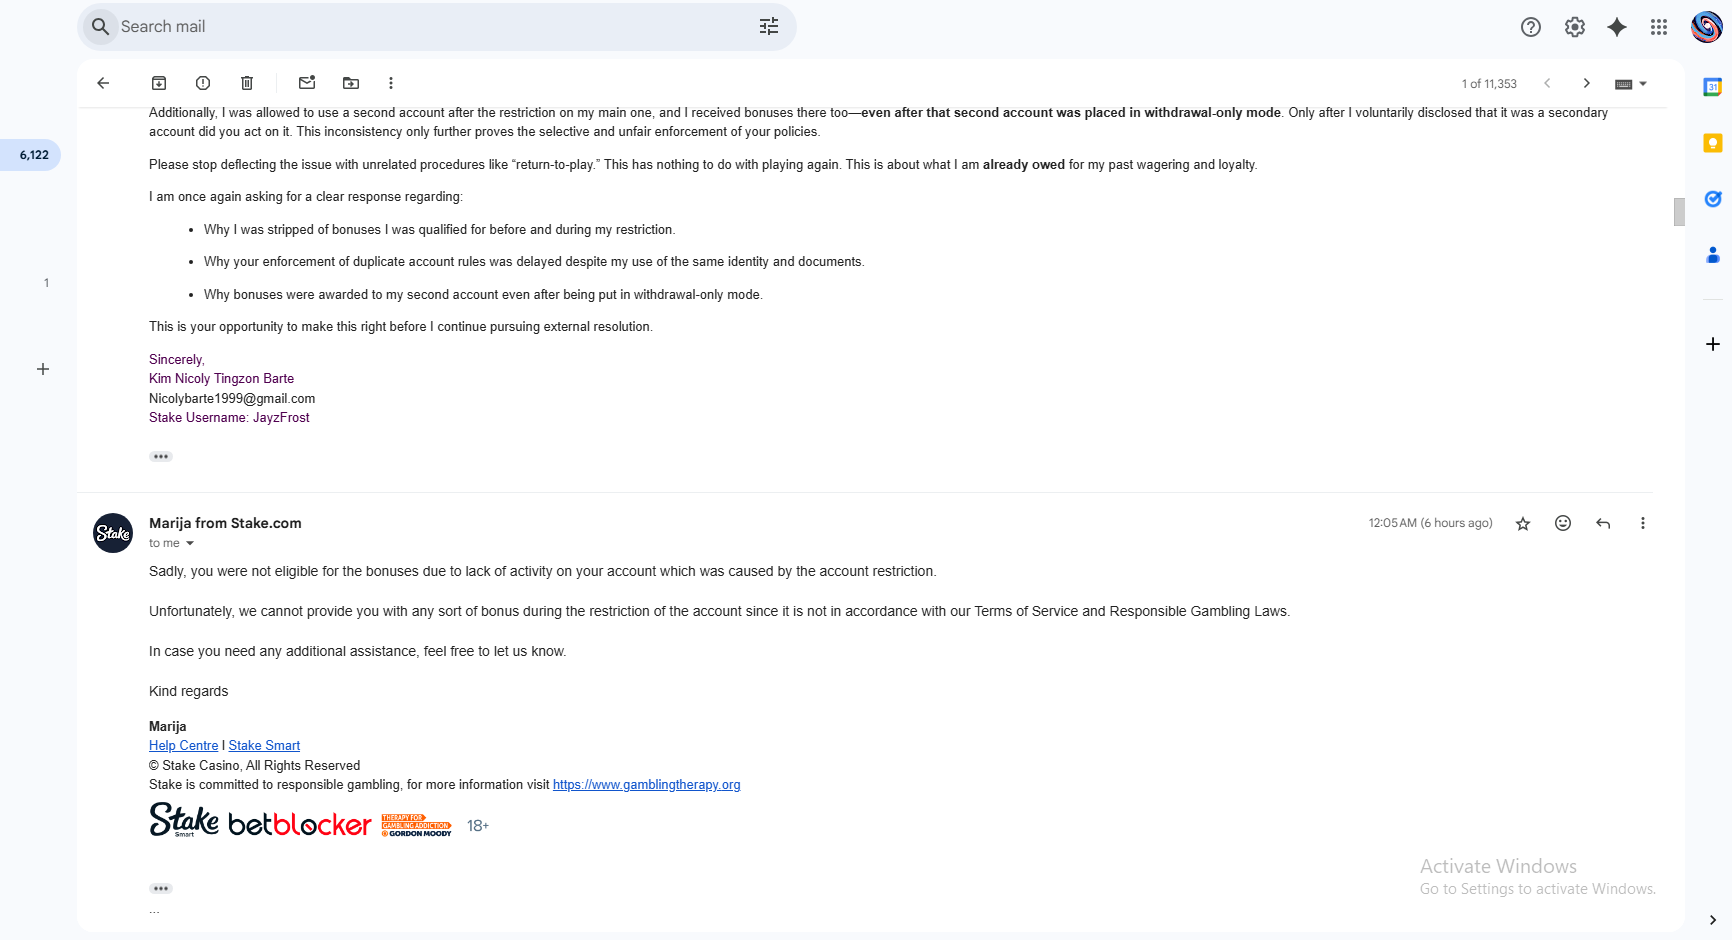Open Gmail settings gear
The image size is (1732, 940).
1575,27
